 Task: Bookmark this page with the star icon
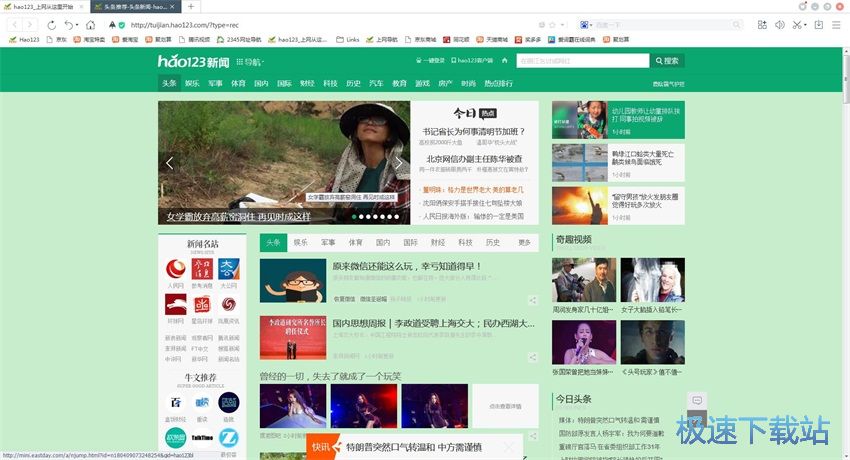(x=552, y=25)
